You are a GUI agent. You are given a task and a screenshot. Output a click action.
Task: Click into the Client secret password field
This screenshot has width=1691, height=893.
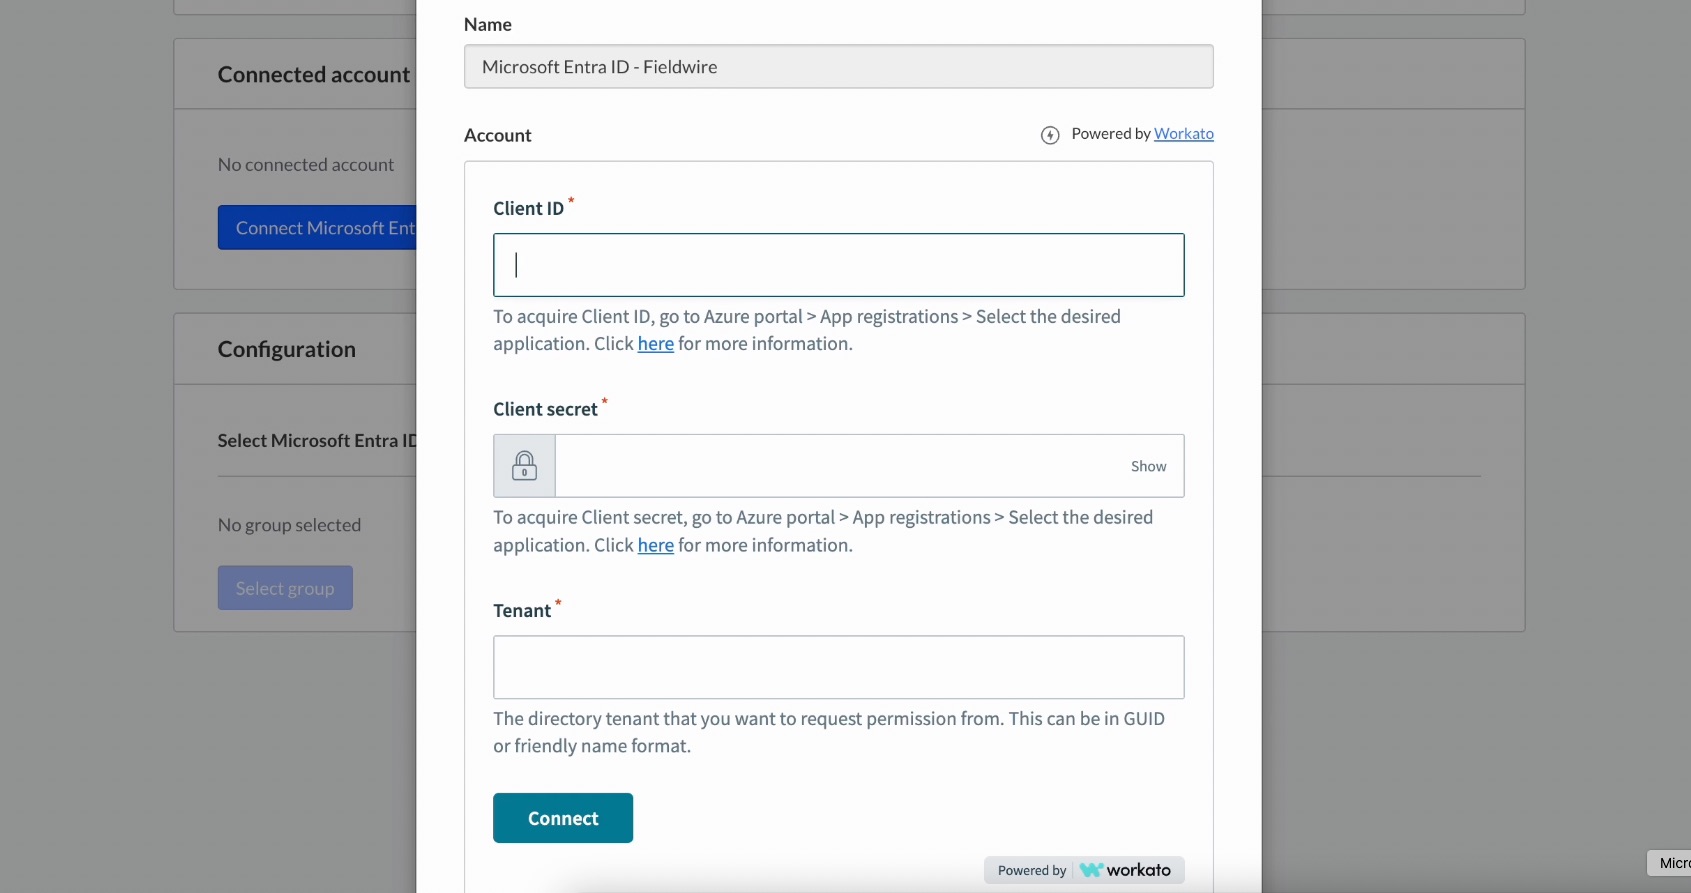point(840,466)
